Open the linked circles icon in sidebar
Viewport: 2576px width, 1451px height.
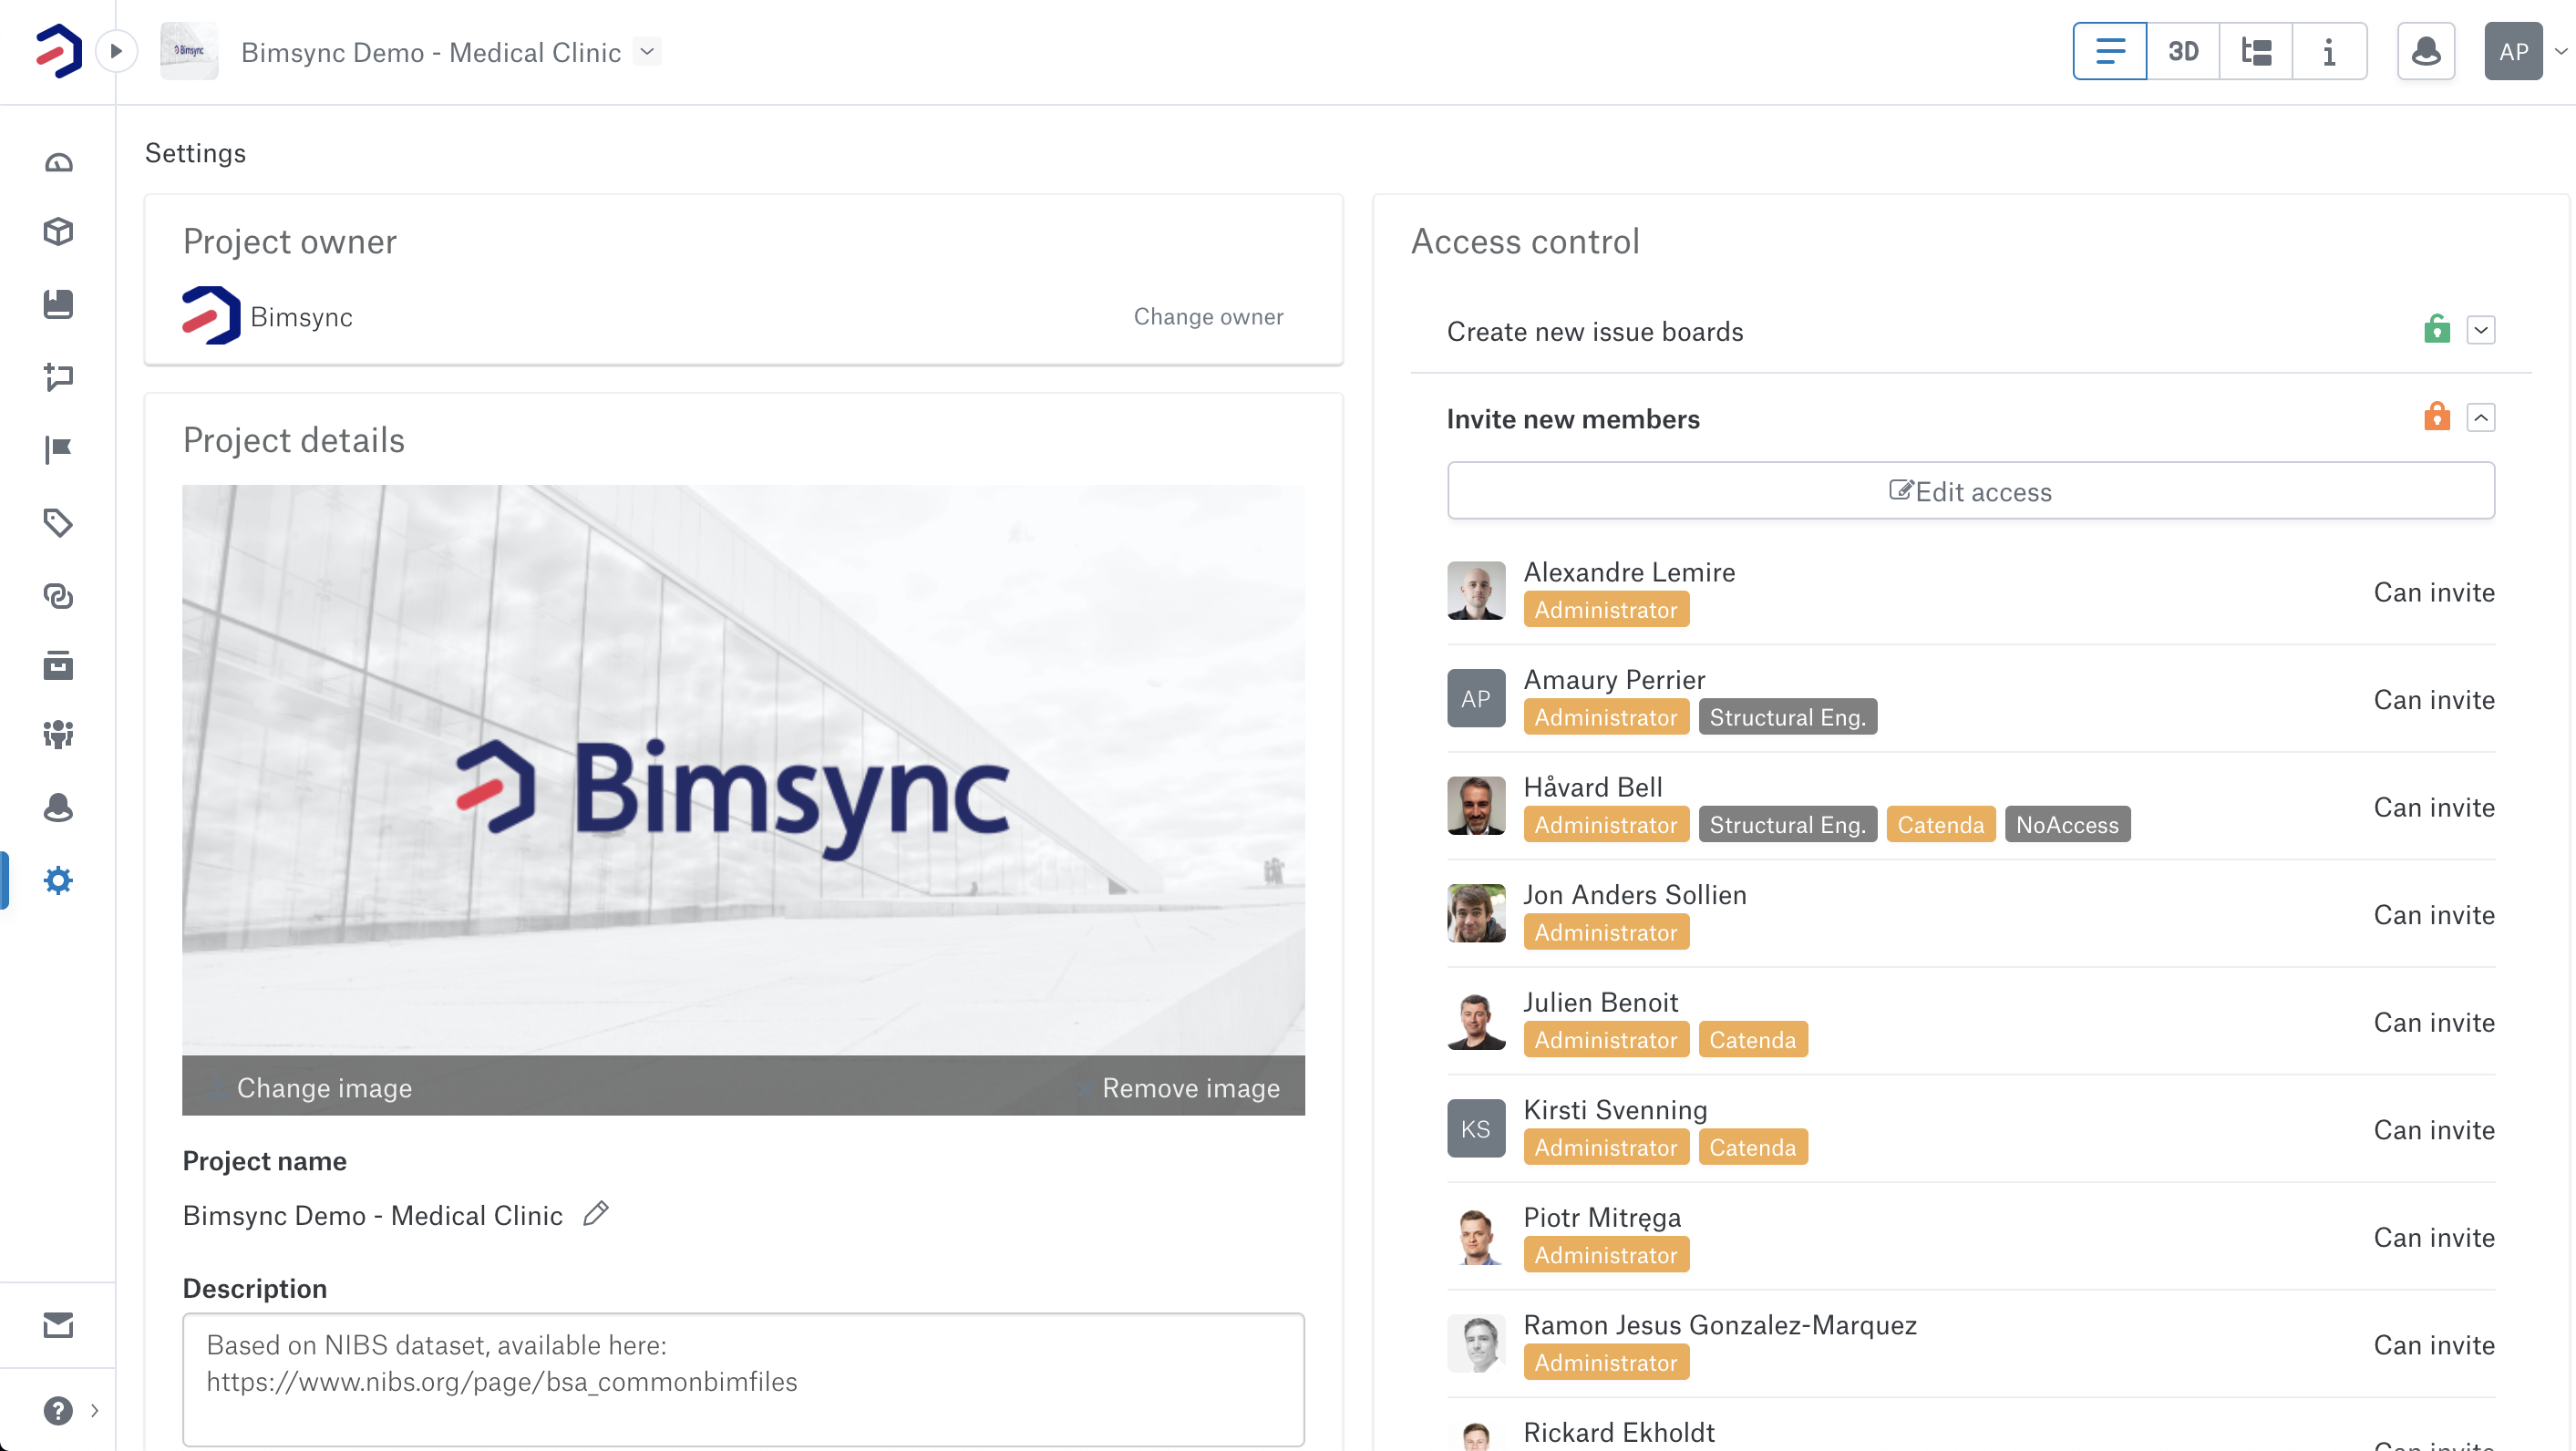point(58,595)
